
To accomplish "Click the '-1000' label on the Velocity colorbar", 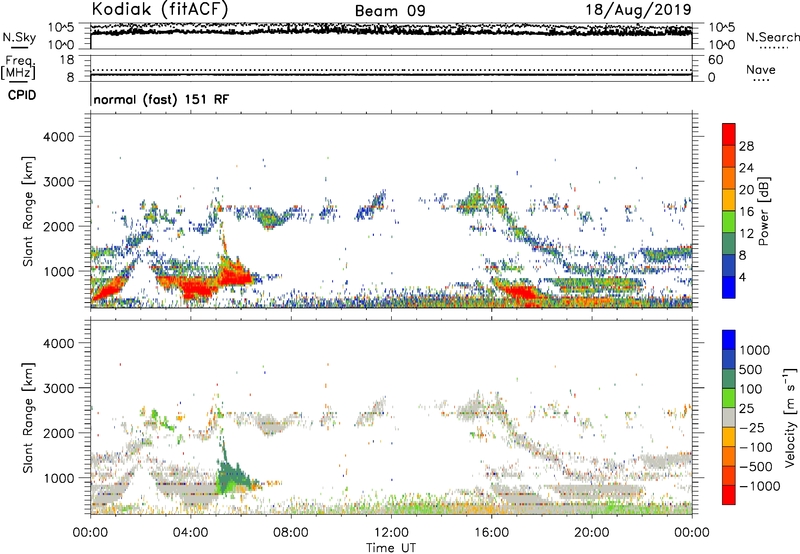I will [759, 486].
